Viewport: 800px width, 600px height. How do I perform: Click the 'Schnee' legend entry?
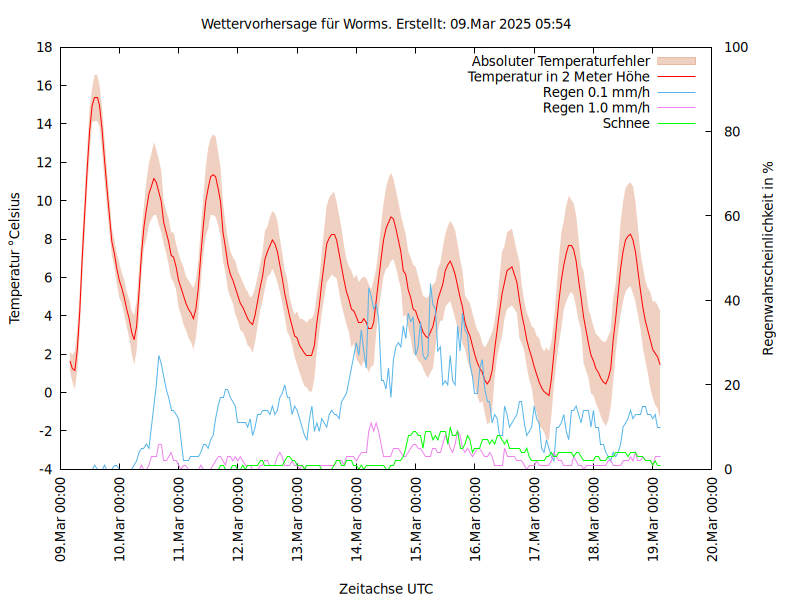[x=626, y=123]
